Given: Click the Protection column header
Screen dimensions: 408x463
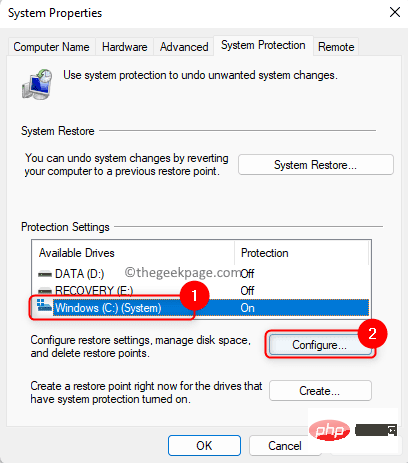Looking at the screenshot, I should (302, 253).
